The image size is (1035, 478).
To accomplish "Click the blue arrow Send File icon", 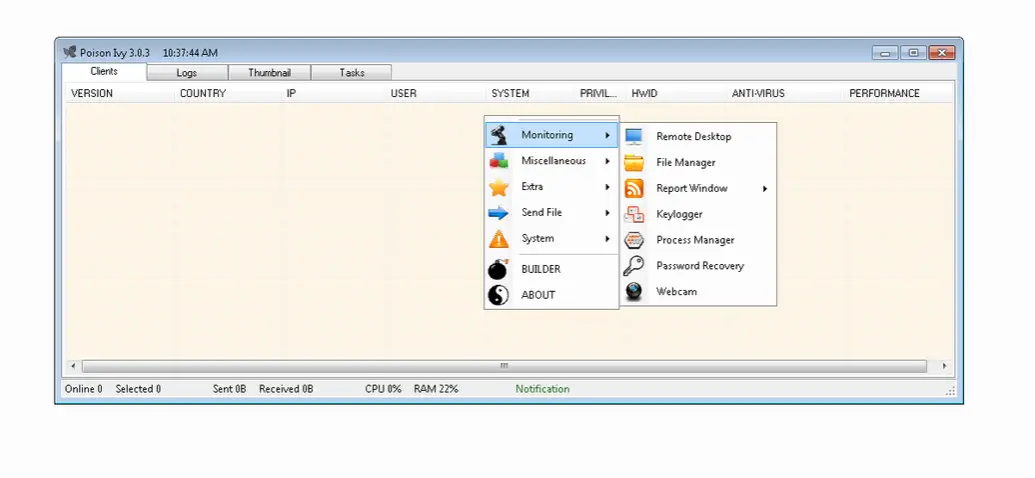I will [499, 213].
